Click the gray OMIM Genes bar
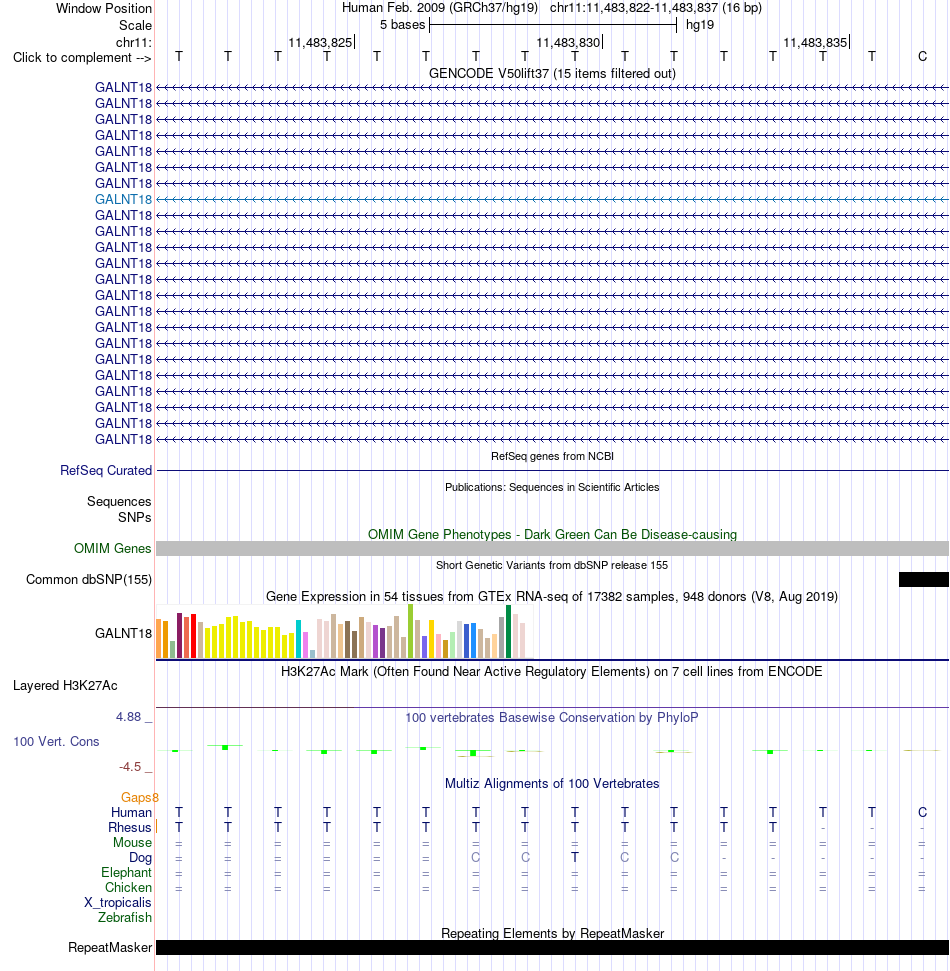950x971 pixels. coord(552,549)
